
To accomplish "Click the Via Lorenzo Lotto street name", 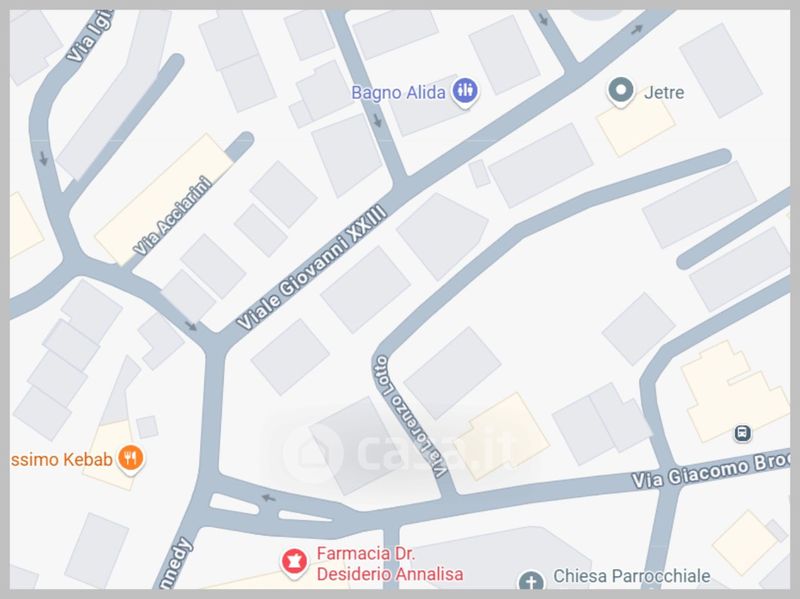I will pos(409,416).
